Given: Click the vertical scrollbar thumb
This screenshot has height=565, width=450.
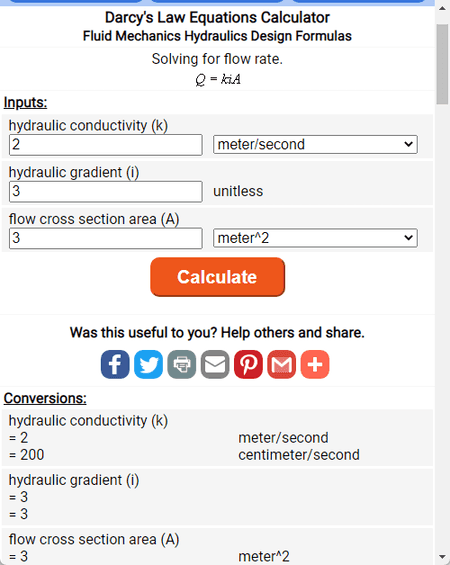Looking at the screenshot, I should pos(442,64).
